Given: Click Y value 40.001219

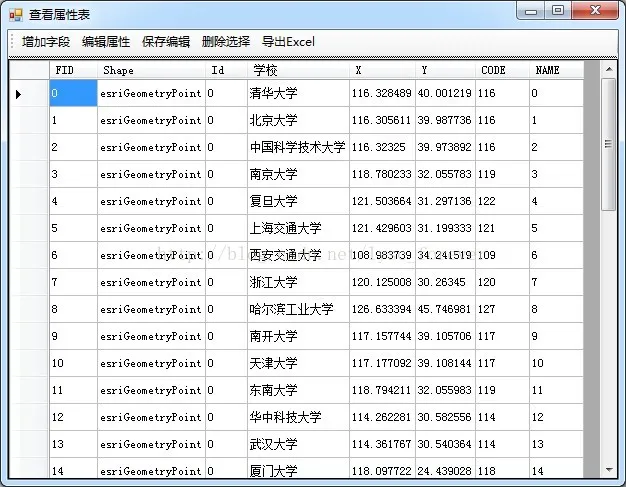Looking at the screenshot, I should pyautogui.click(x=445, y=93).
